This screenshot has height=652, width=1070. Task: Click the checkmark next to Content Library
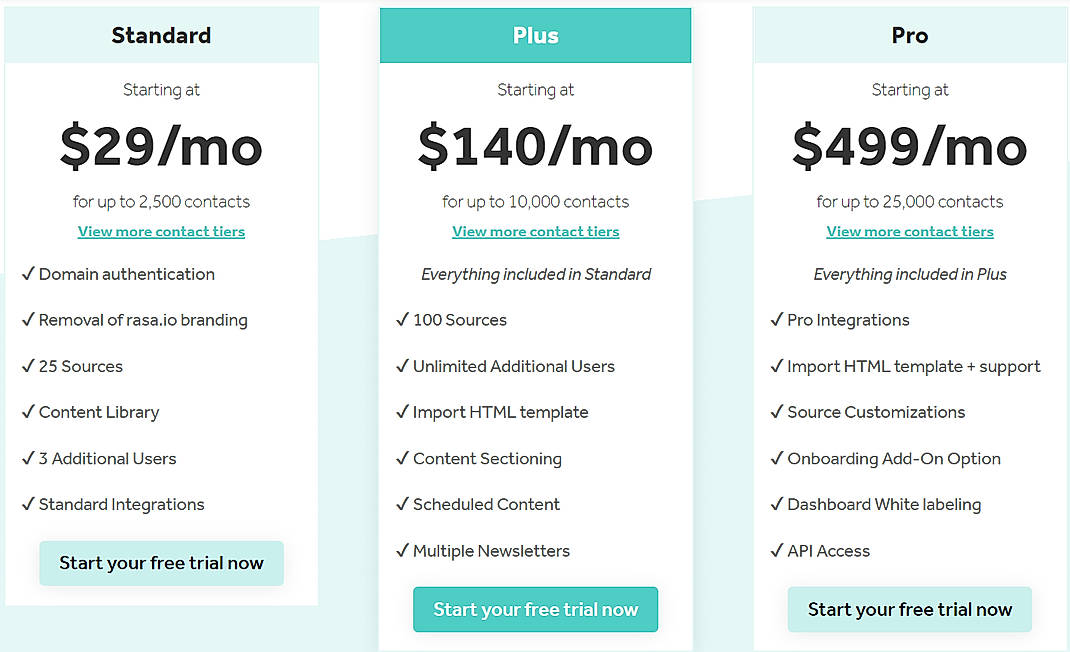click(28, 412)
